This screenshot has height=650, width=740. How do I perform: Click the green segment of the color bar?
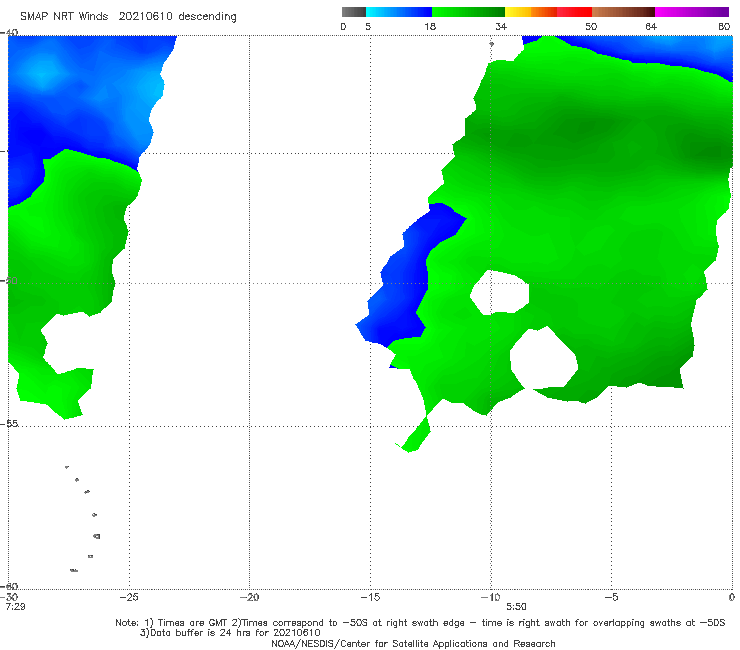point(468,12)
